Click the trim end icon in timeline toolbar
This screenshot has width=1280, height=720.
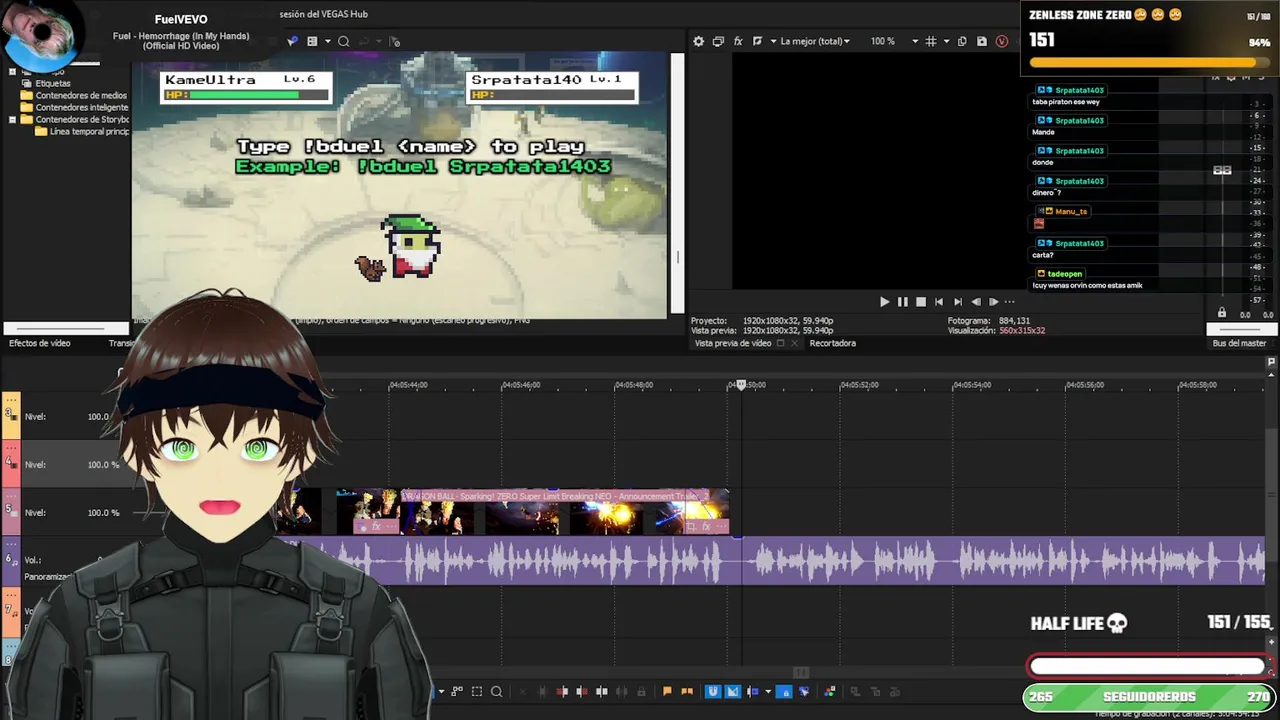click(x=582, y=691)
